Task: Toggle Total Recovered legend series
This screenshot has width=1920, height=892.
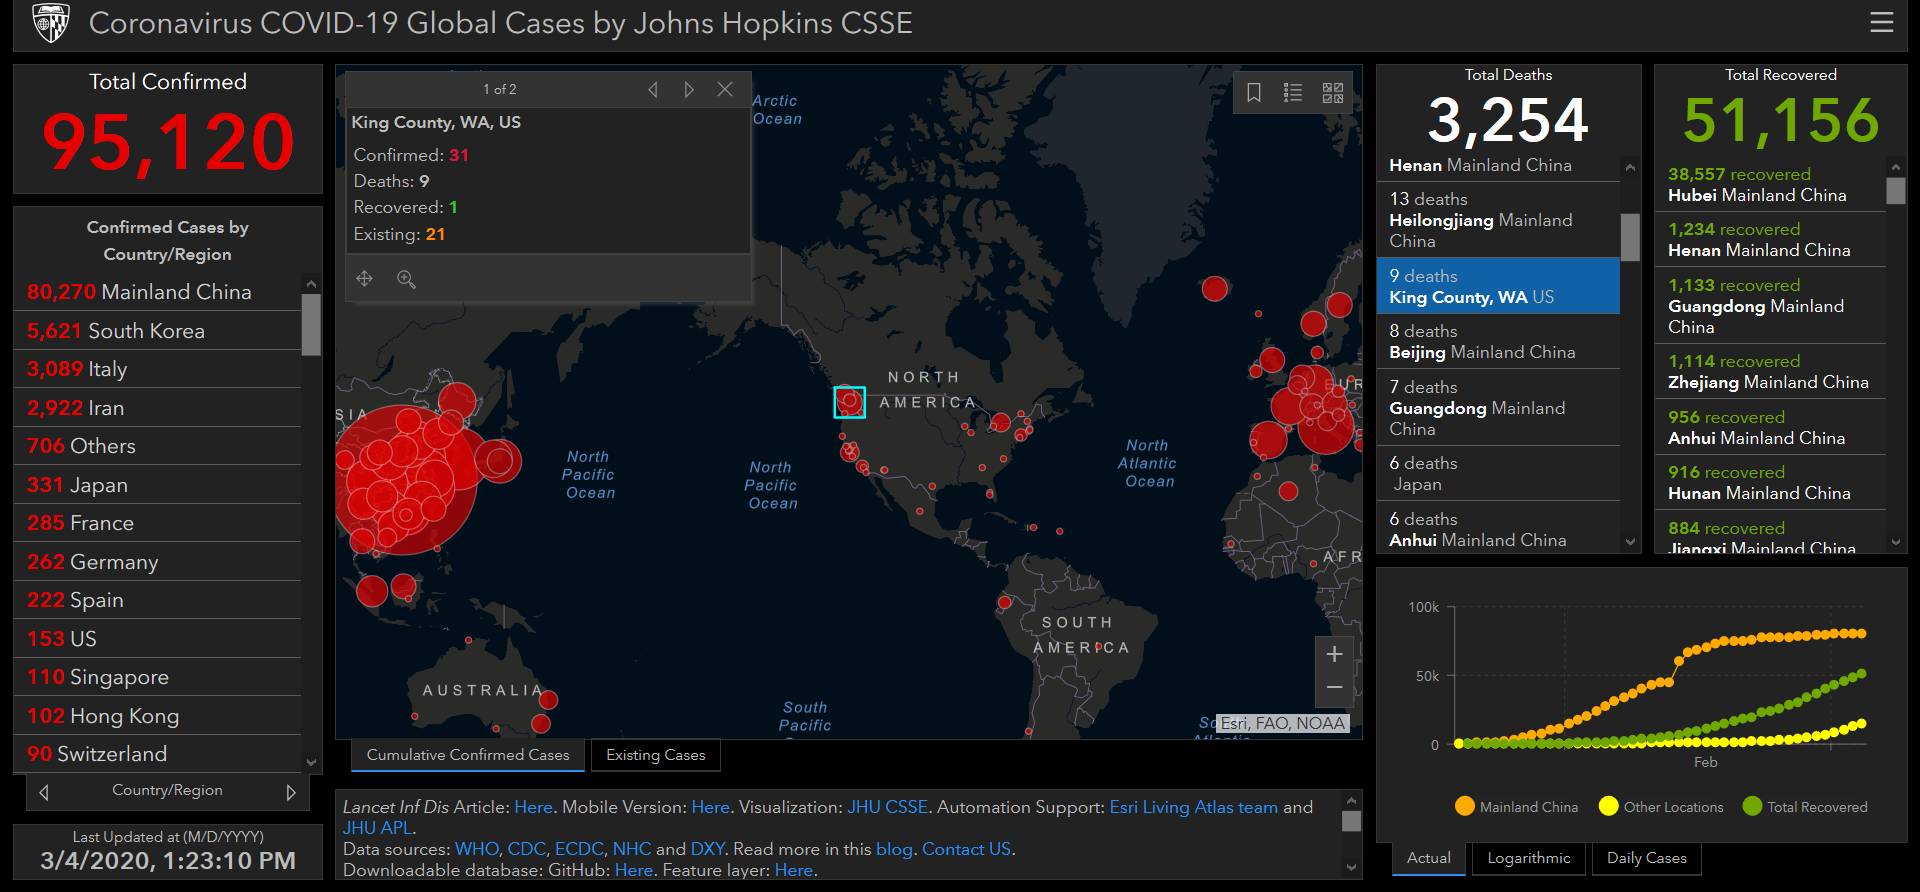Action: (x=1805, y=806)
